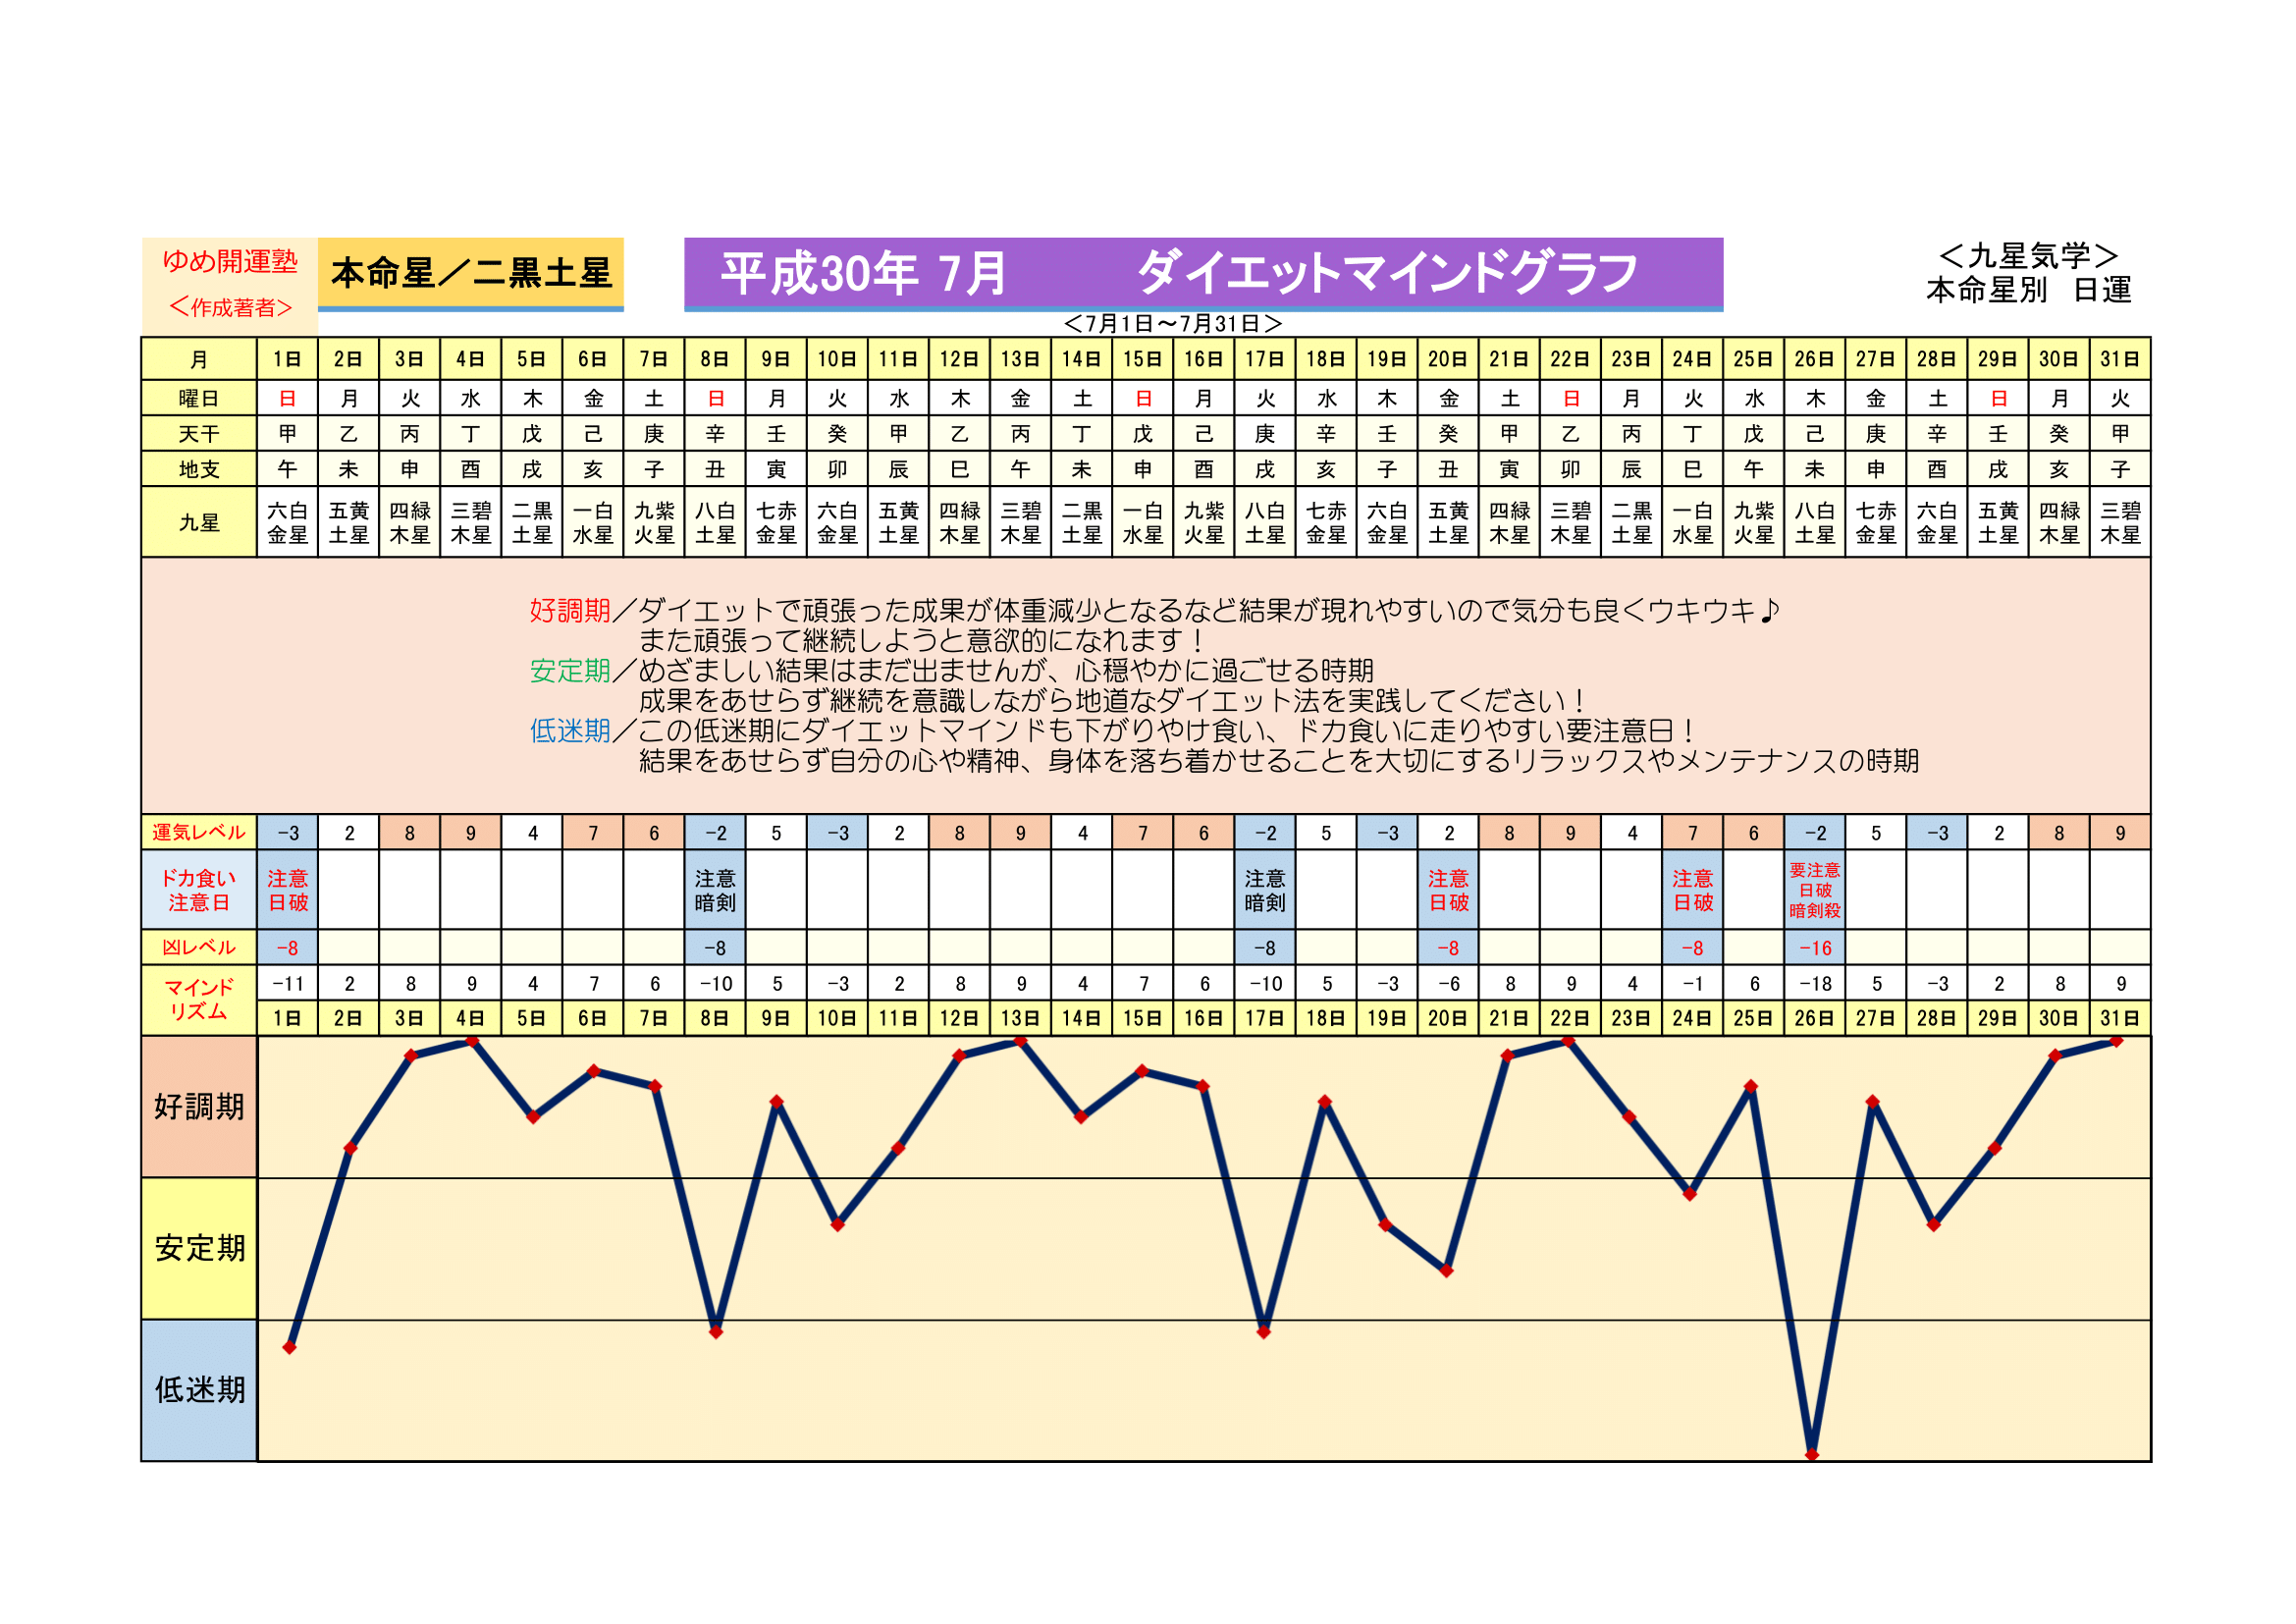Select the blue 低迷期 graph label

199,1390
